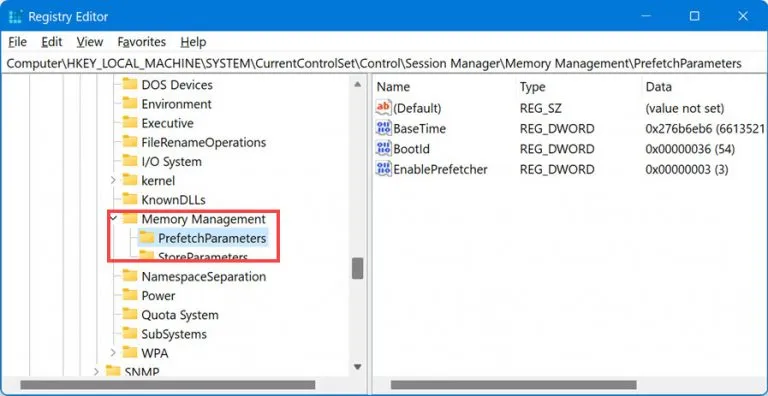Select the PrefetchParameters key
Image resolution: width=768 pixels, height=396 pixels.
(x=212, y=238)
